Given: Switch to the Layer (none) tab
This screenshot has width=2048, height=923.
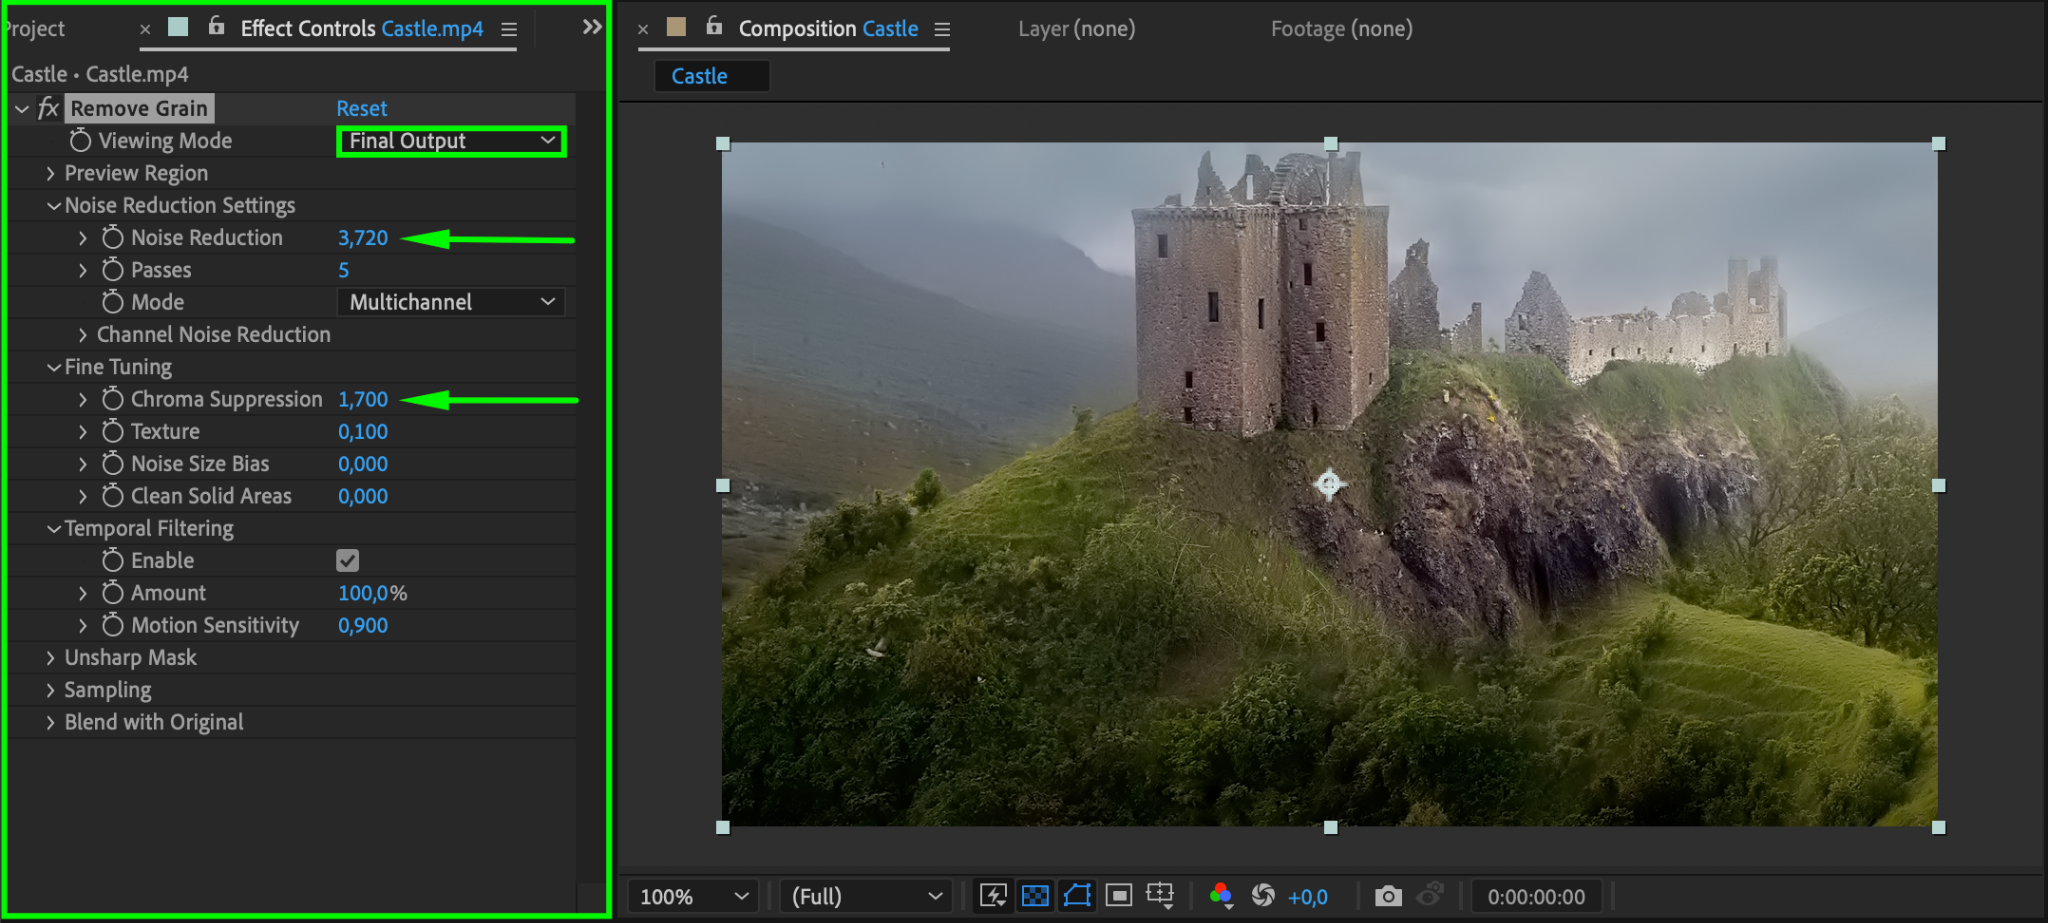Looking at the screenshot, I should [x=1076, y=29].
